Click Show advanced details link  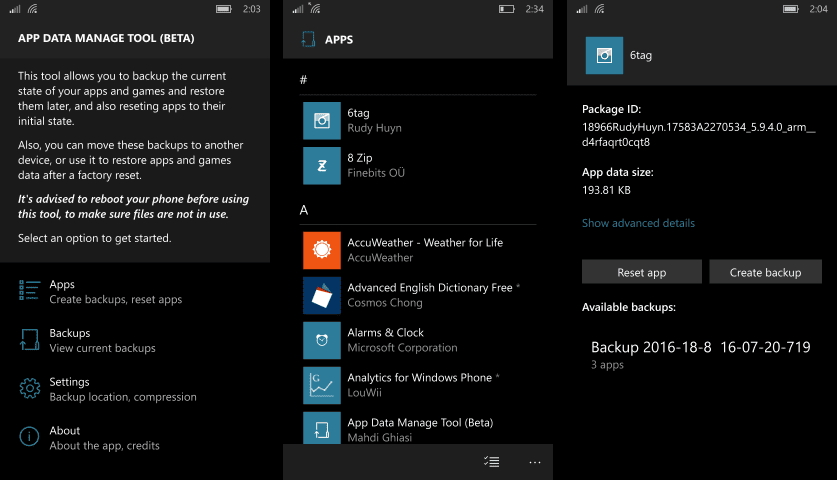(638, 223)
